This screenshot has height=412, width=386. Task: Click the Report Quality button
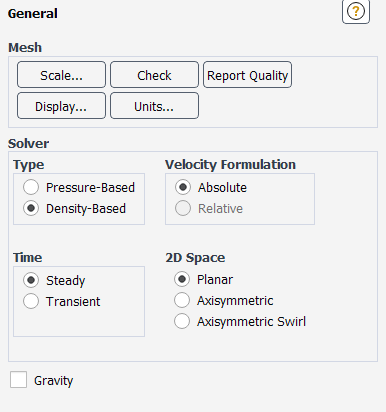[x=247, y=75]
